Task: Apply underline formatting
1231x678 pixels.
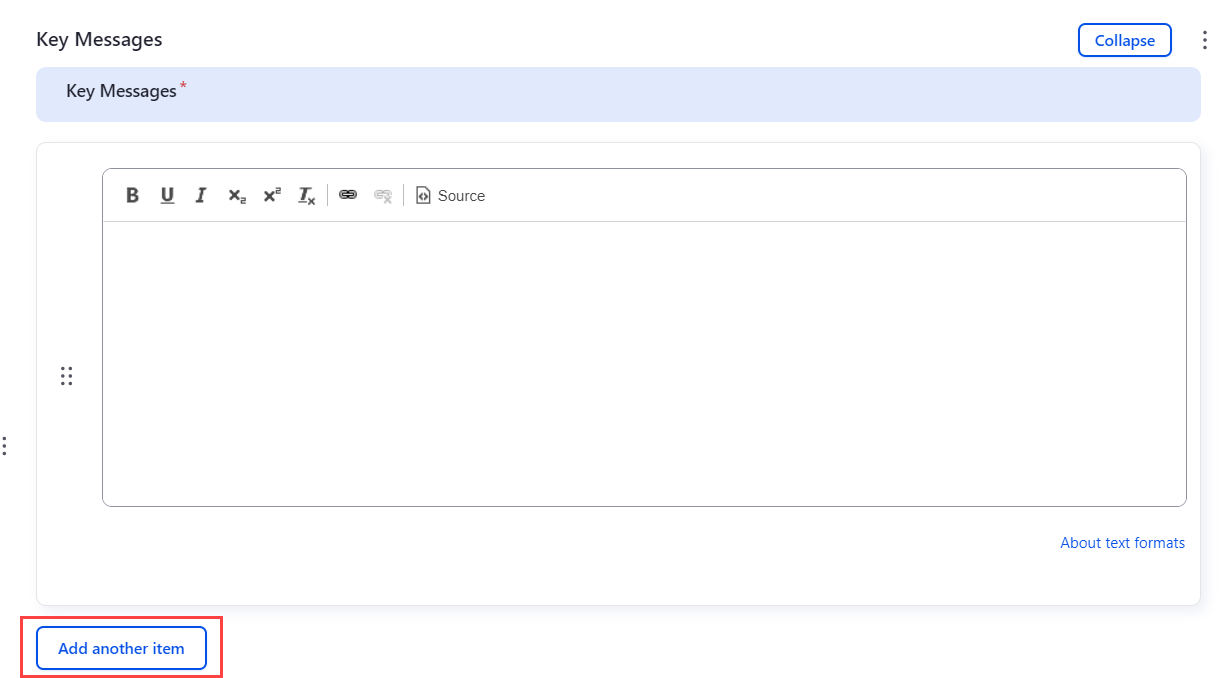Action: (x=167, y=196)
